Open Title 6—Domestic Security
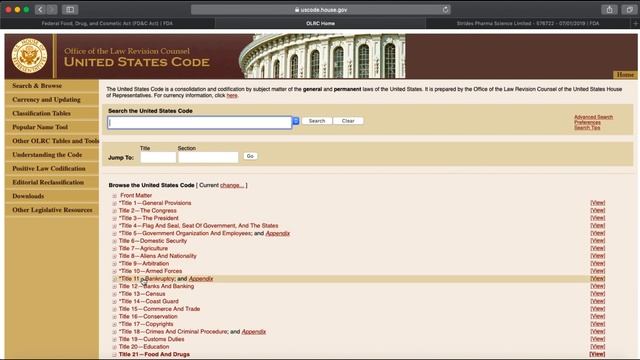 coord(153,241)
